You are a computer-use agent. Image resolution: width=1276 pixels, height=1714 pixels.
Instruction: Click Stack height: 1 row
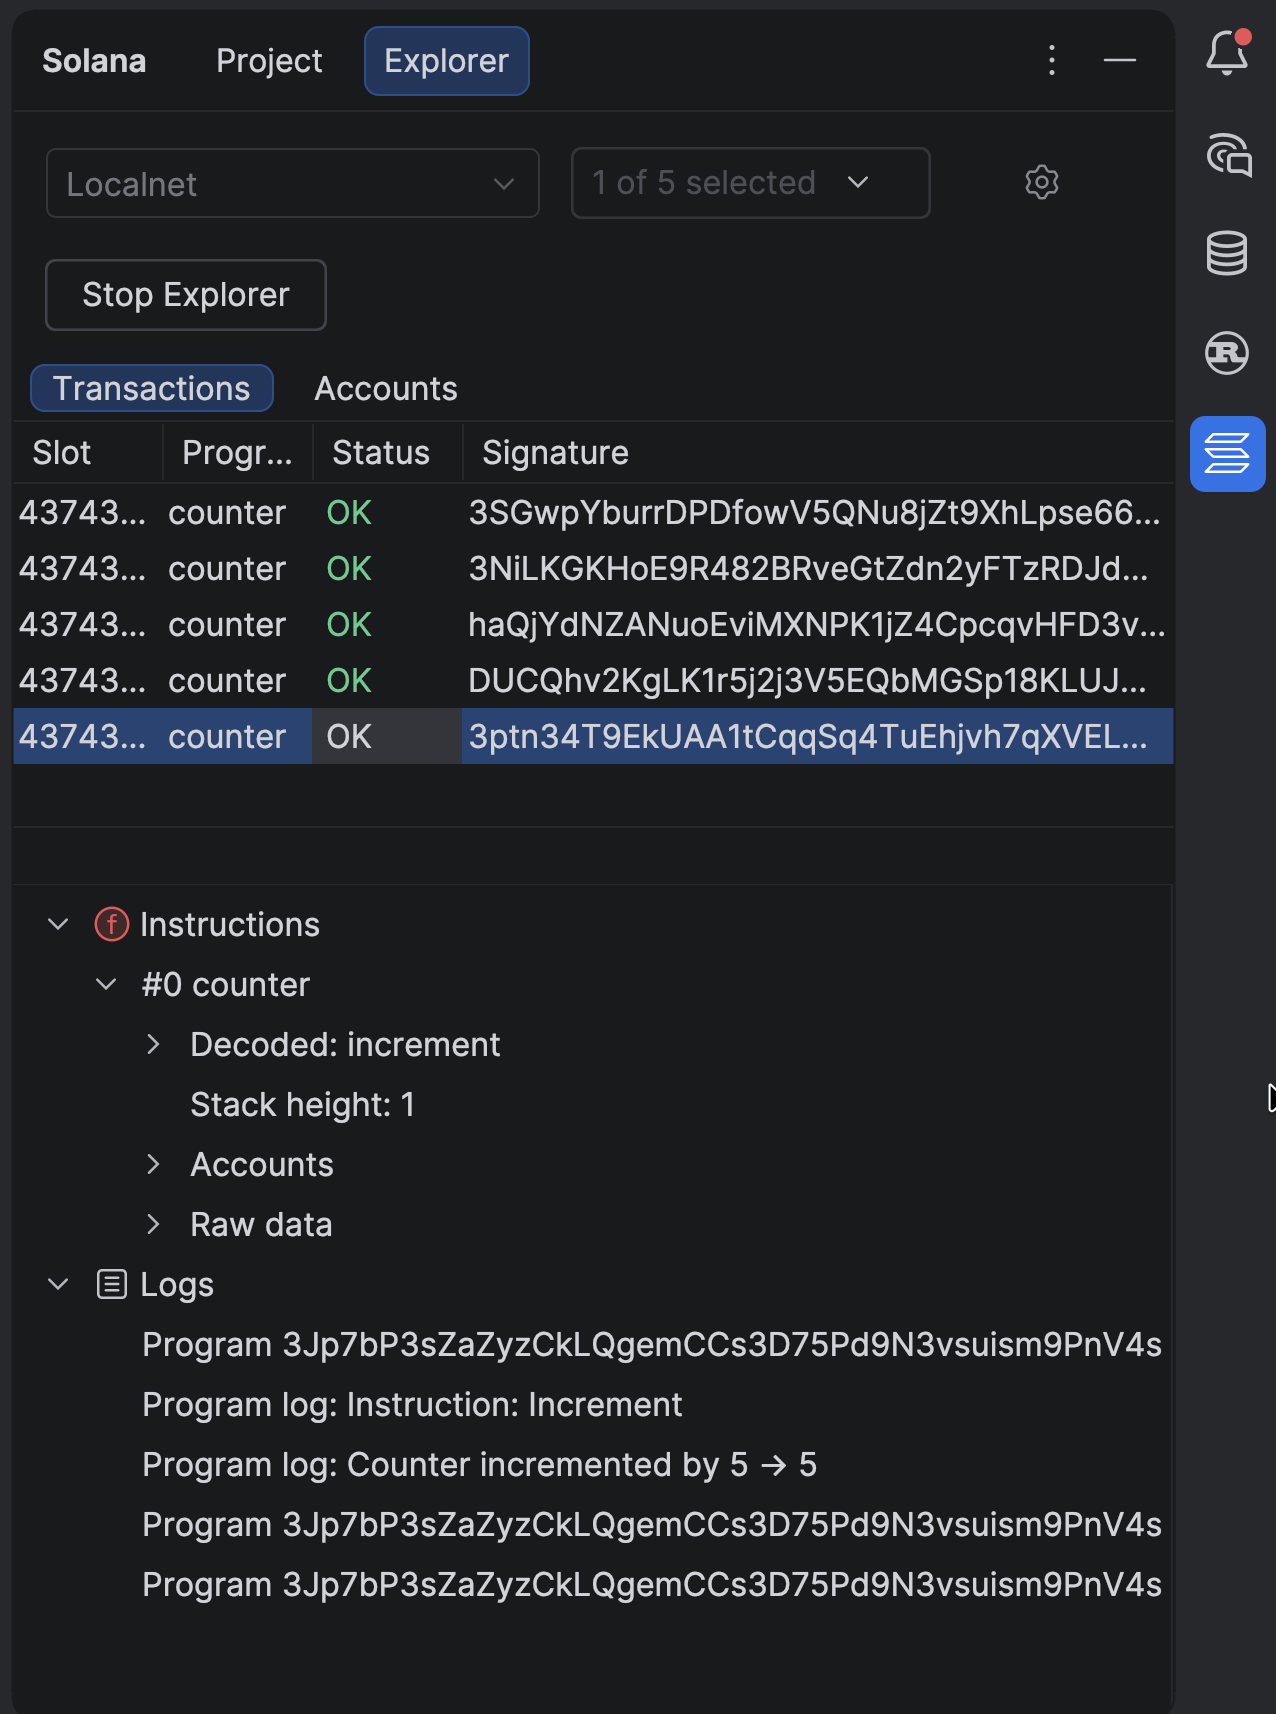pos(302,1104)
